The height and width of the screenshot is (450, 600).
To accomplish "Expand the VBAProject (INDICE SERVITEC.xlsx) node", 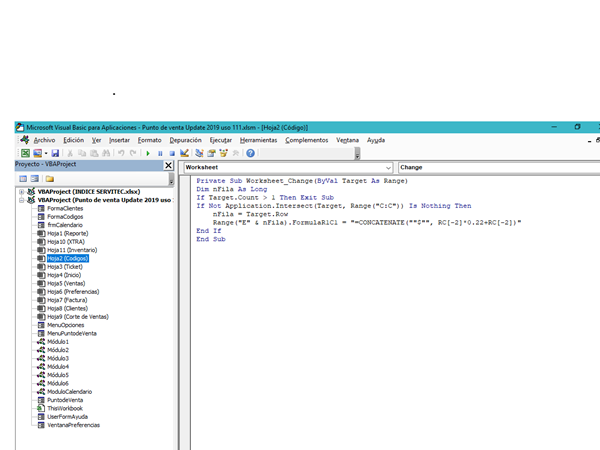I will [21, 191].
